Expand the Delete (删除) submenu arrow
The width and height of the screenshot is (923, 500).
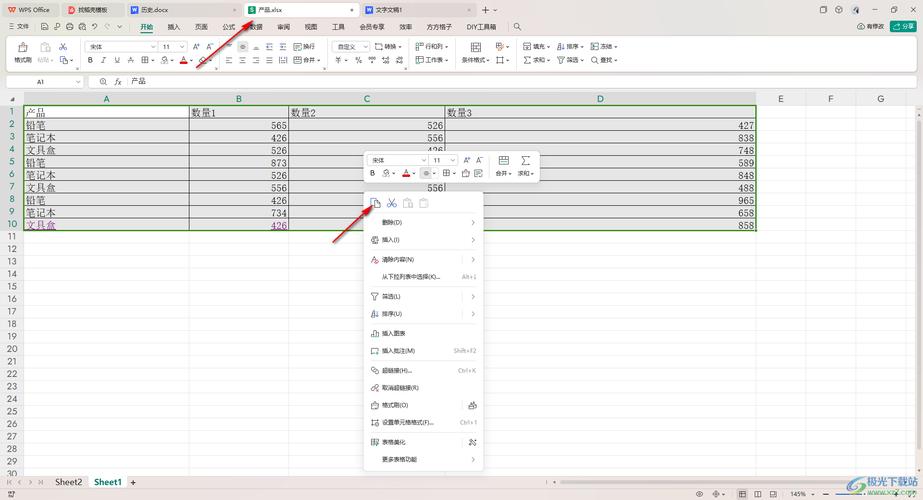pos(473,223)
